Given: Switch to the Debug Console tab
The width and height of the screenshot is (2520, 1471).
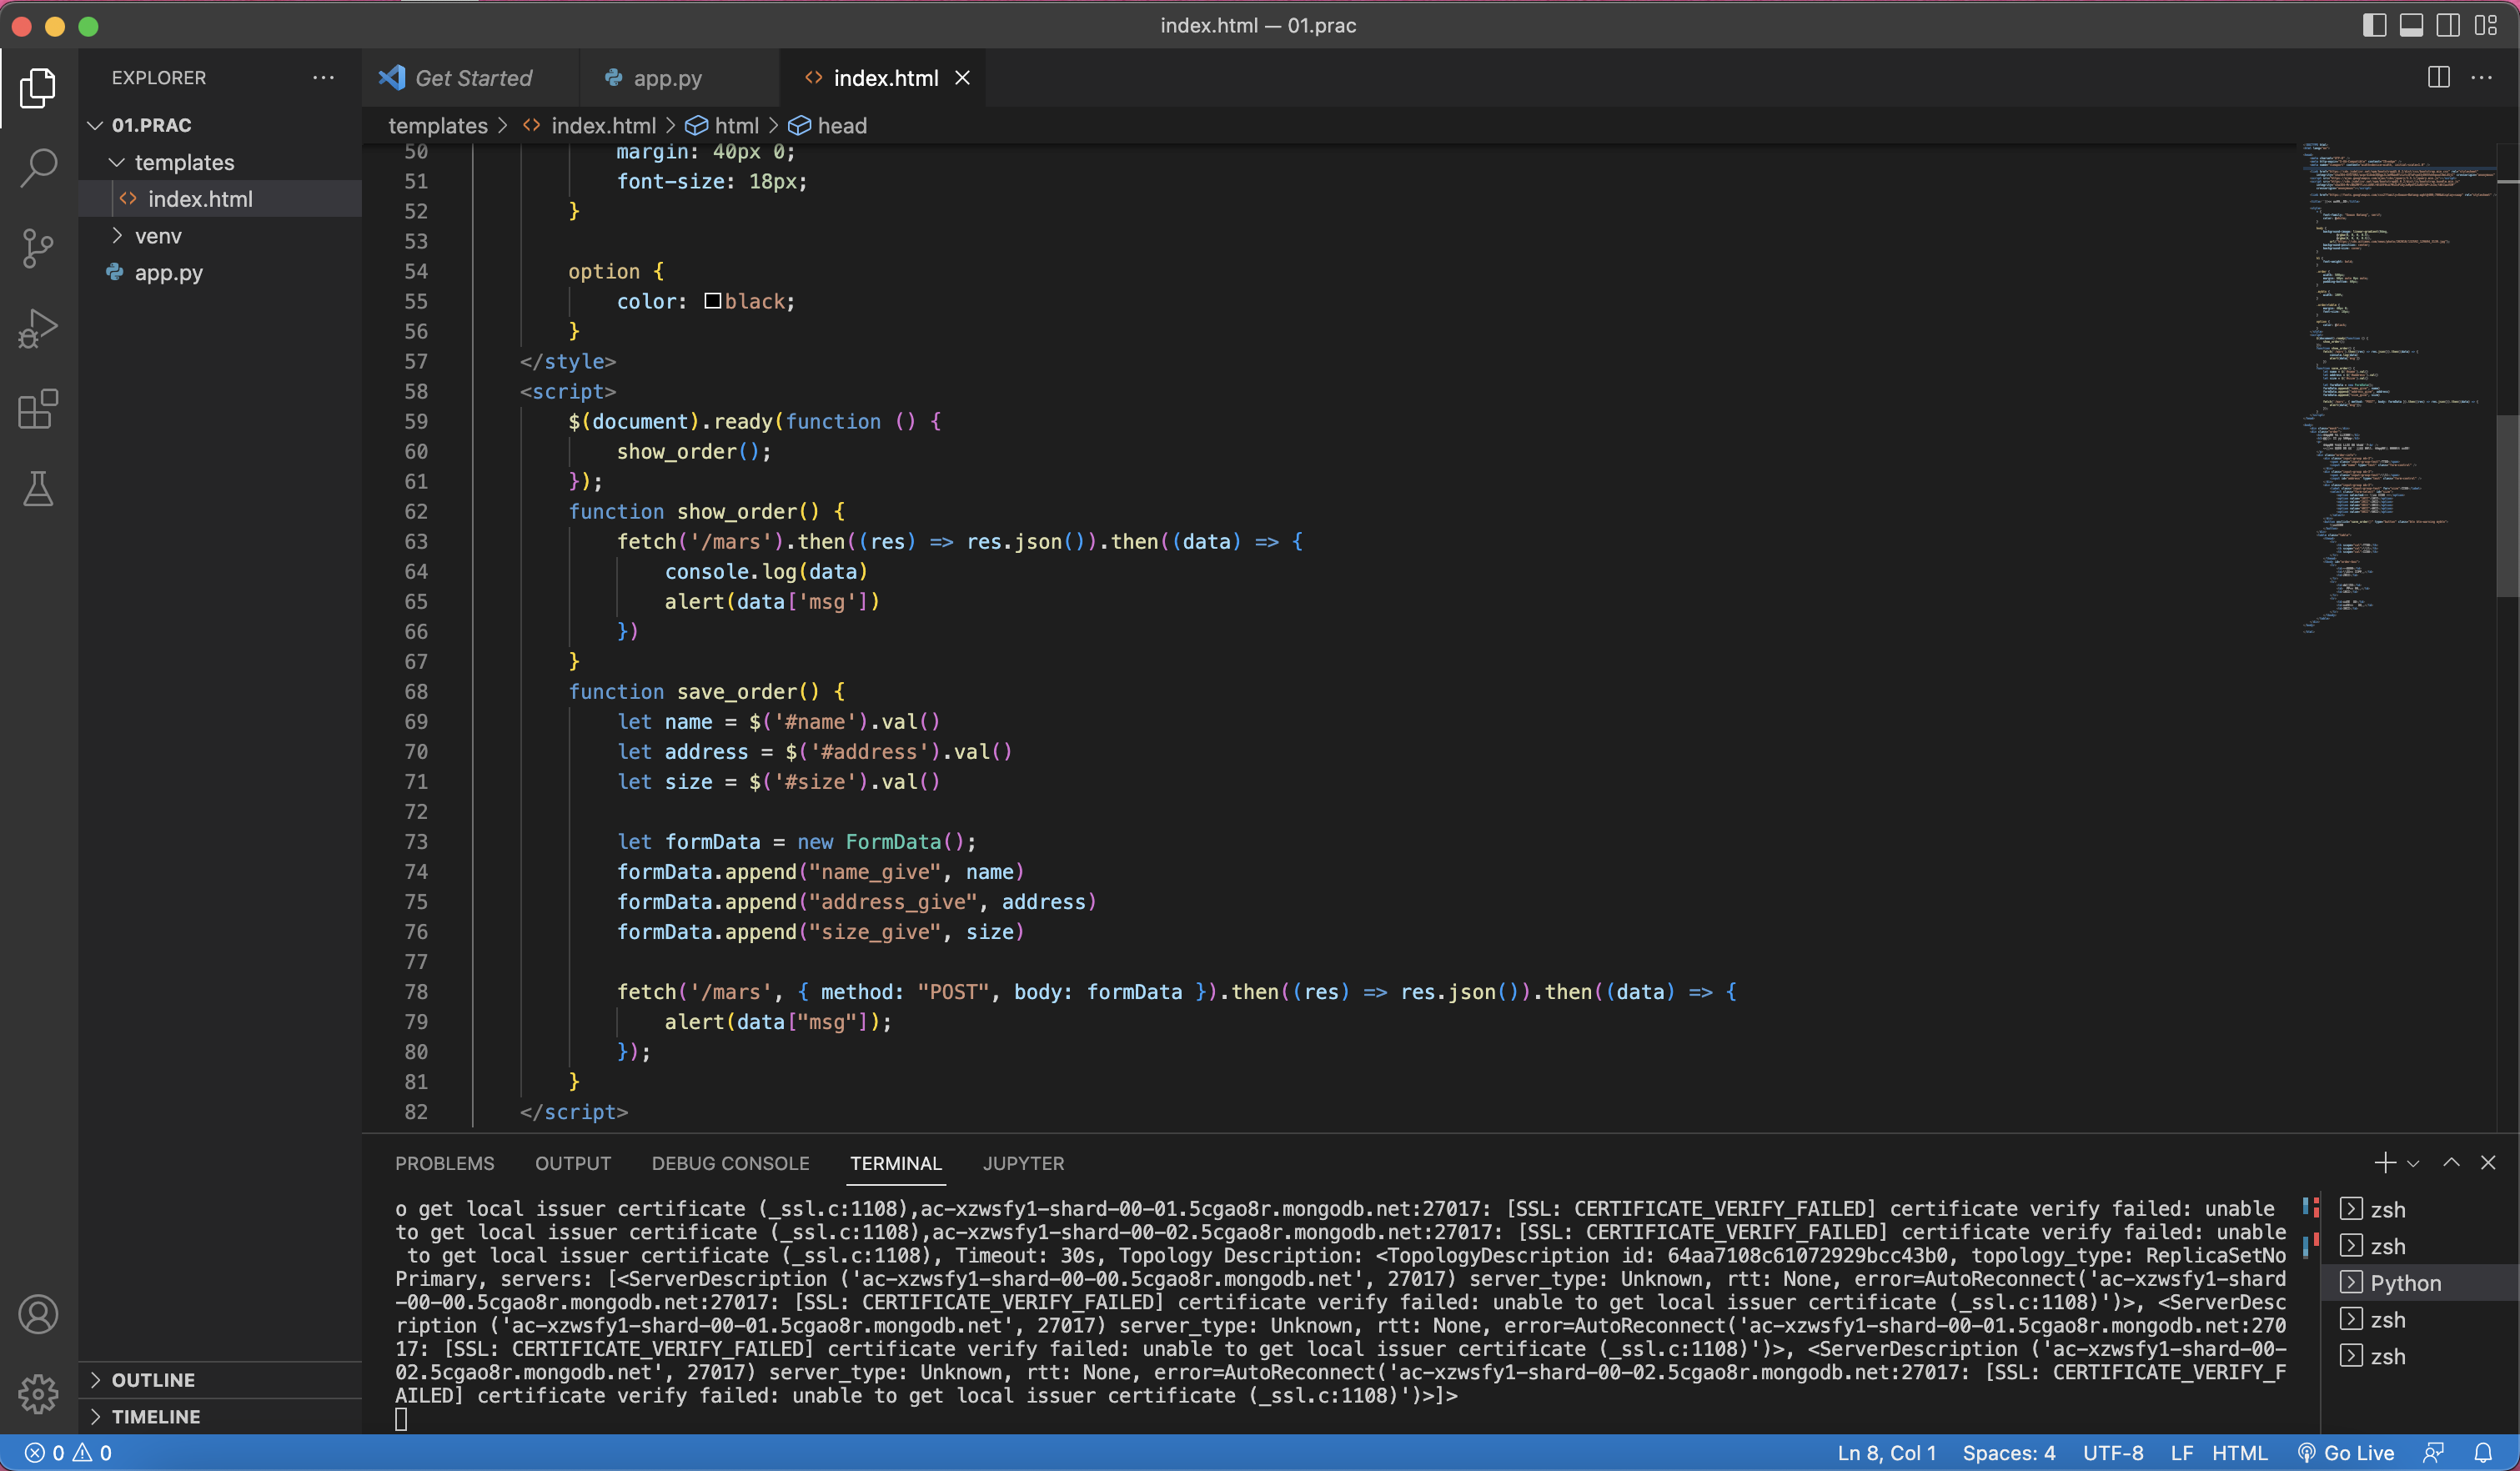Looking at the screenshot, I should point(731,1163).
